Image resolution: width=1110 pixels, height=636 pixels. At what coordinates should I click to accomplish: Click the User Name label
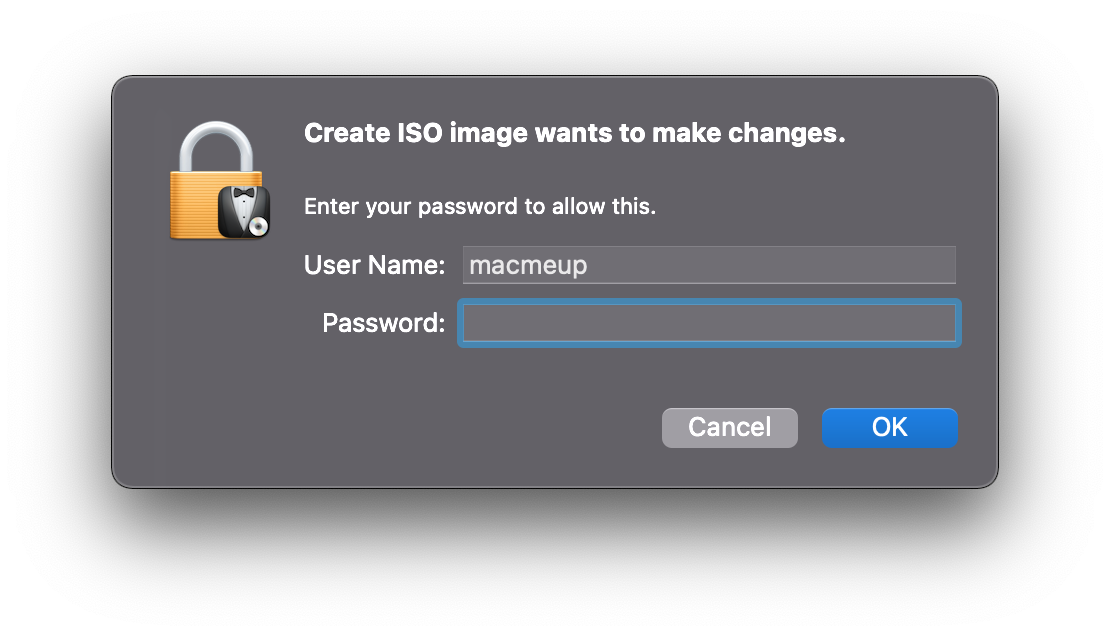click(x=374, y=264)
